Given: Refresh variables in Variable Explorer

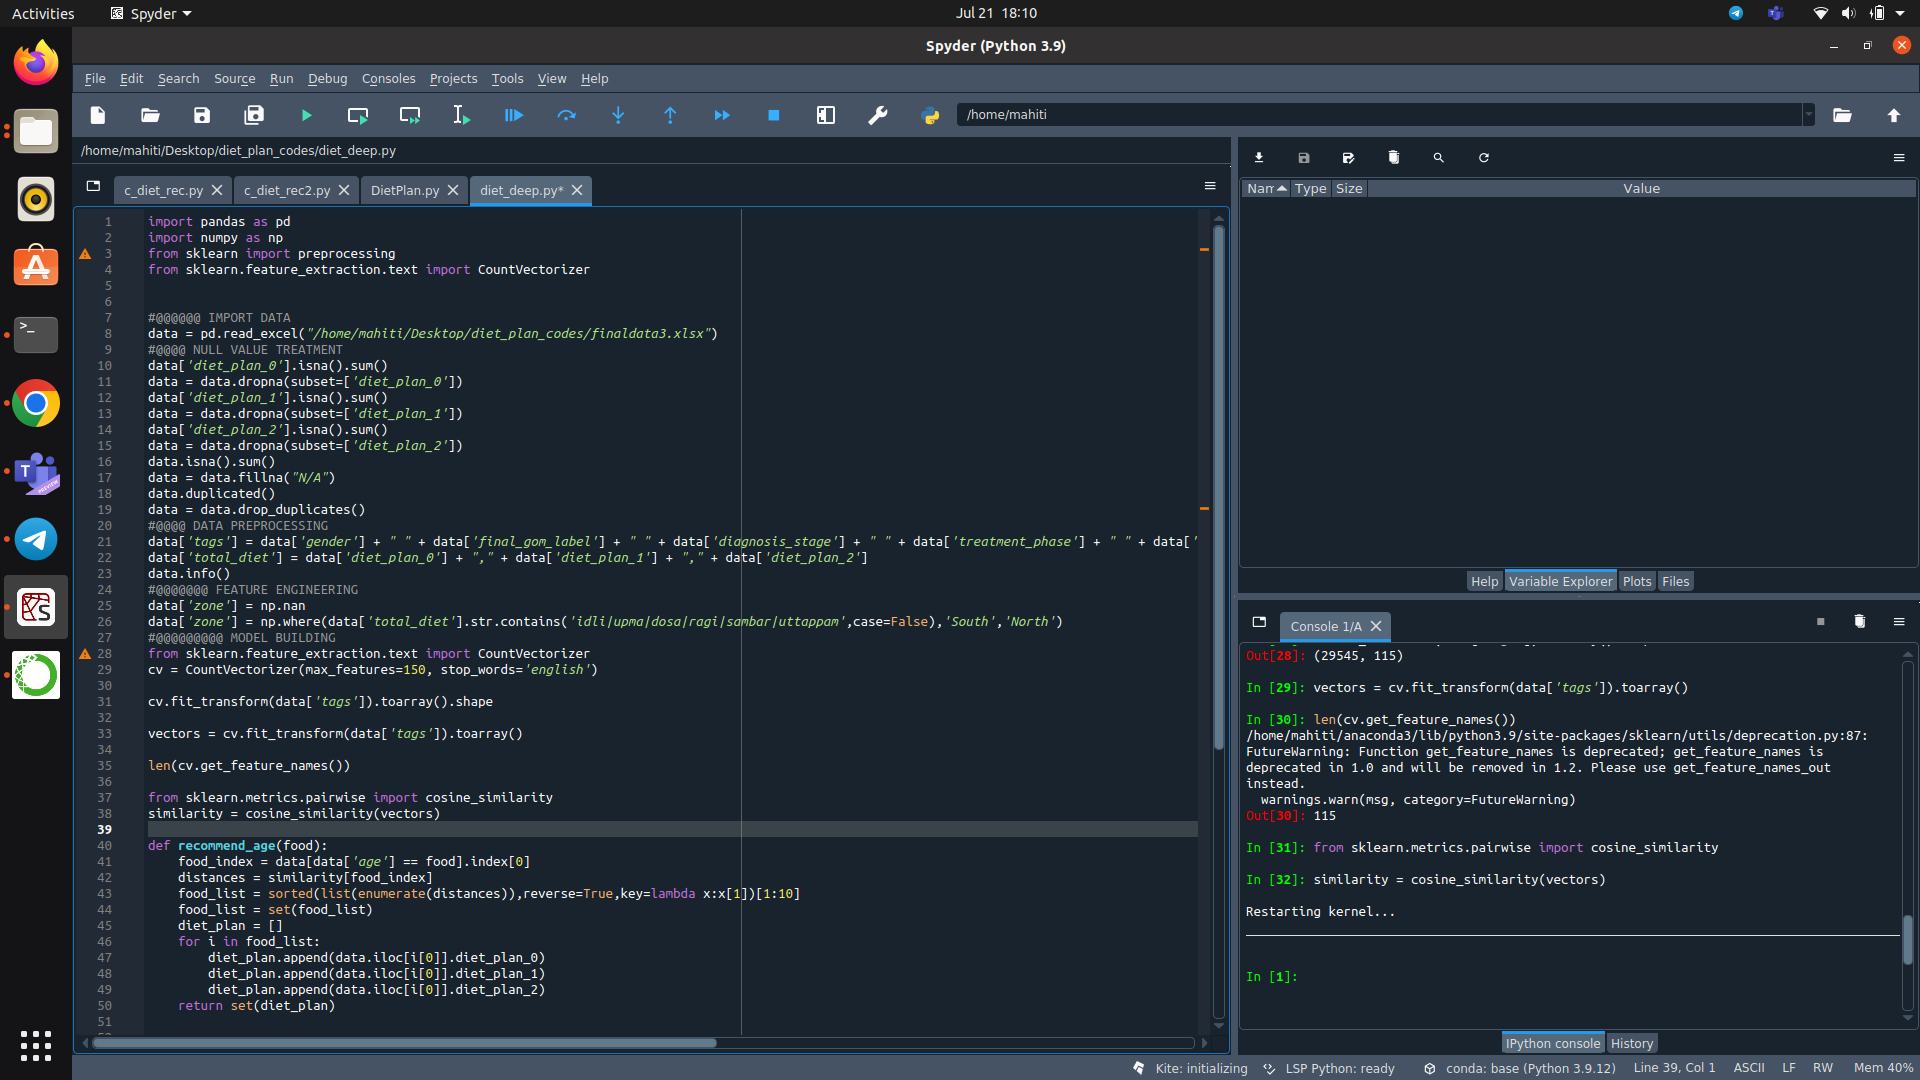Looking at the screenshot, I should (x=1484, y=158).
